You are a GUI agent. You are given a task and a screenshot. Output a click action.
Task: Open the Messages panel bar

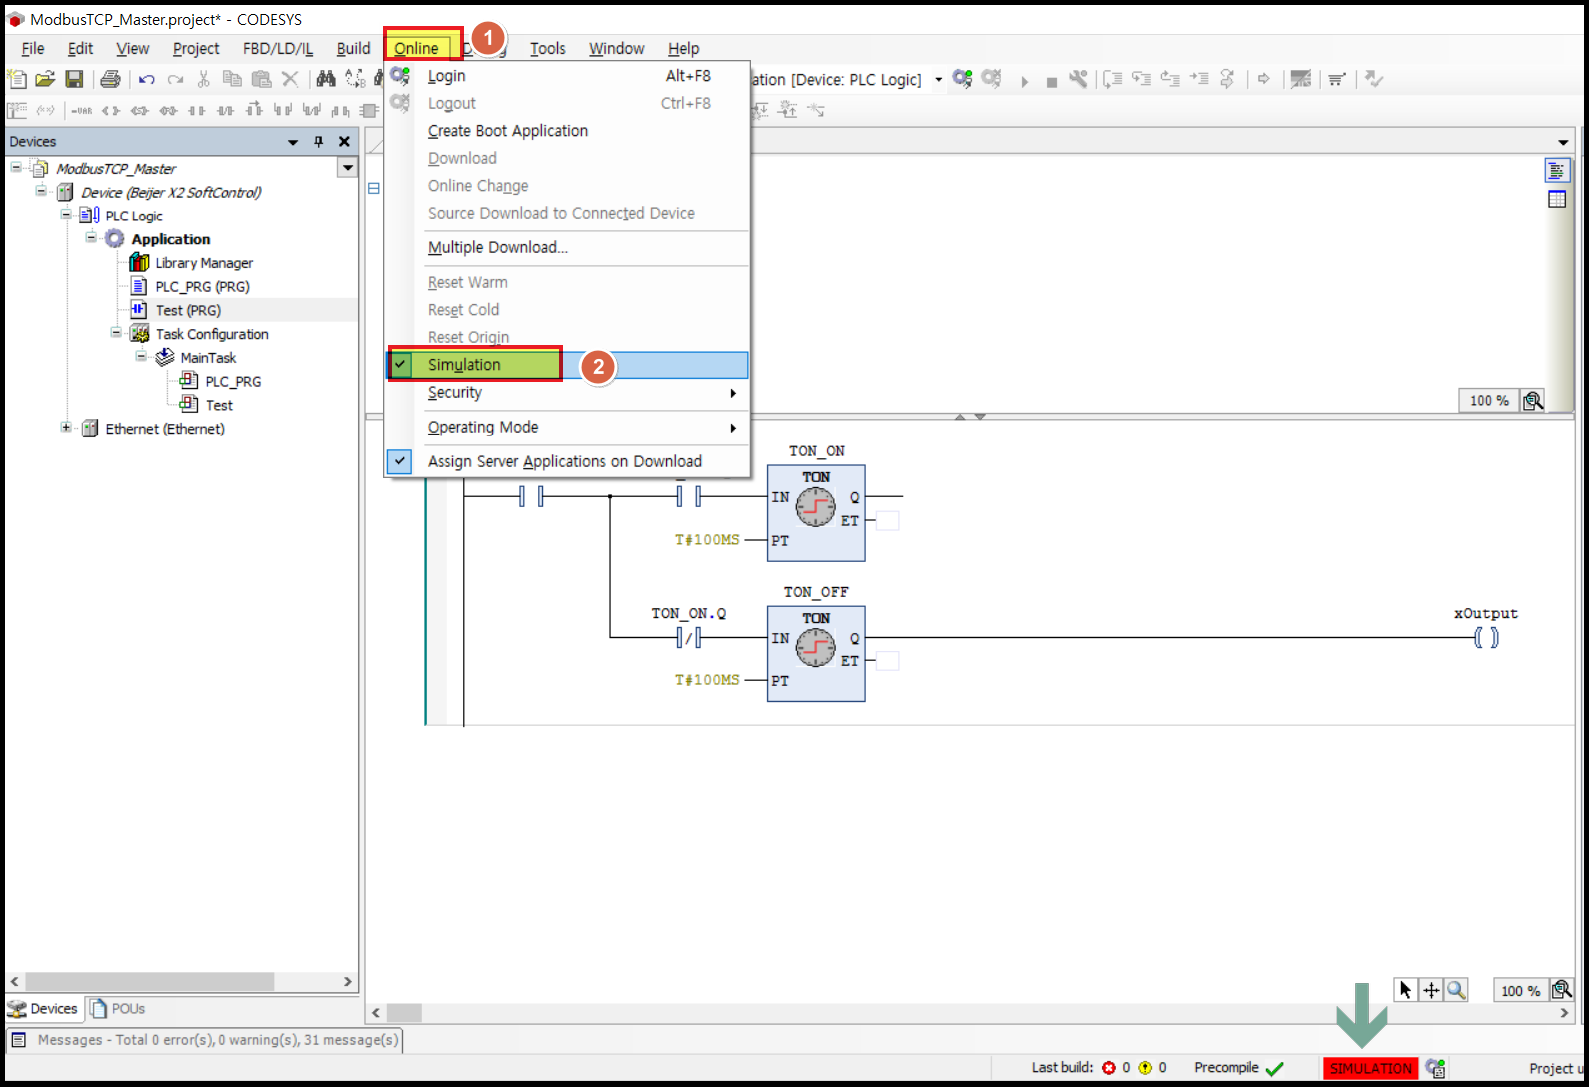pos(205,1040)
